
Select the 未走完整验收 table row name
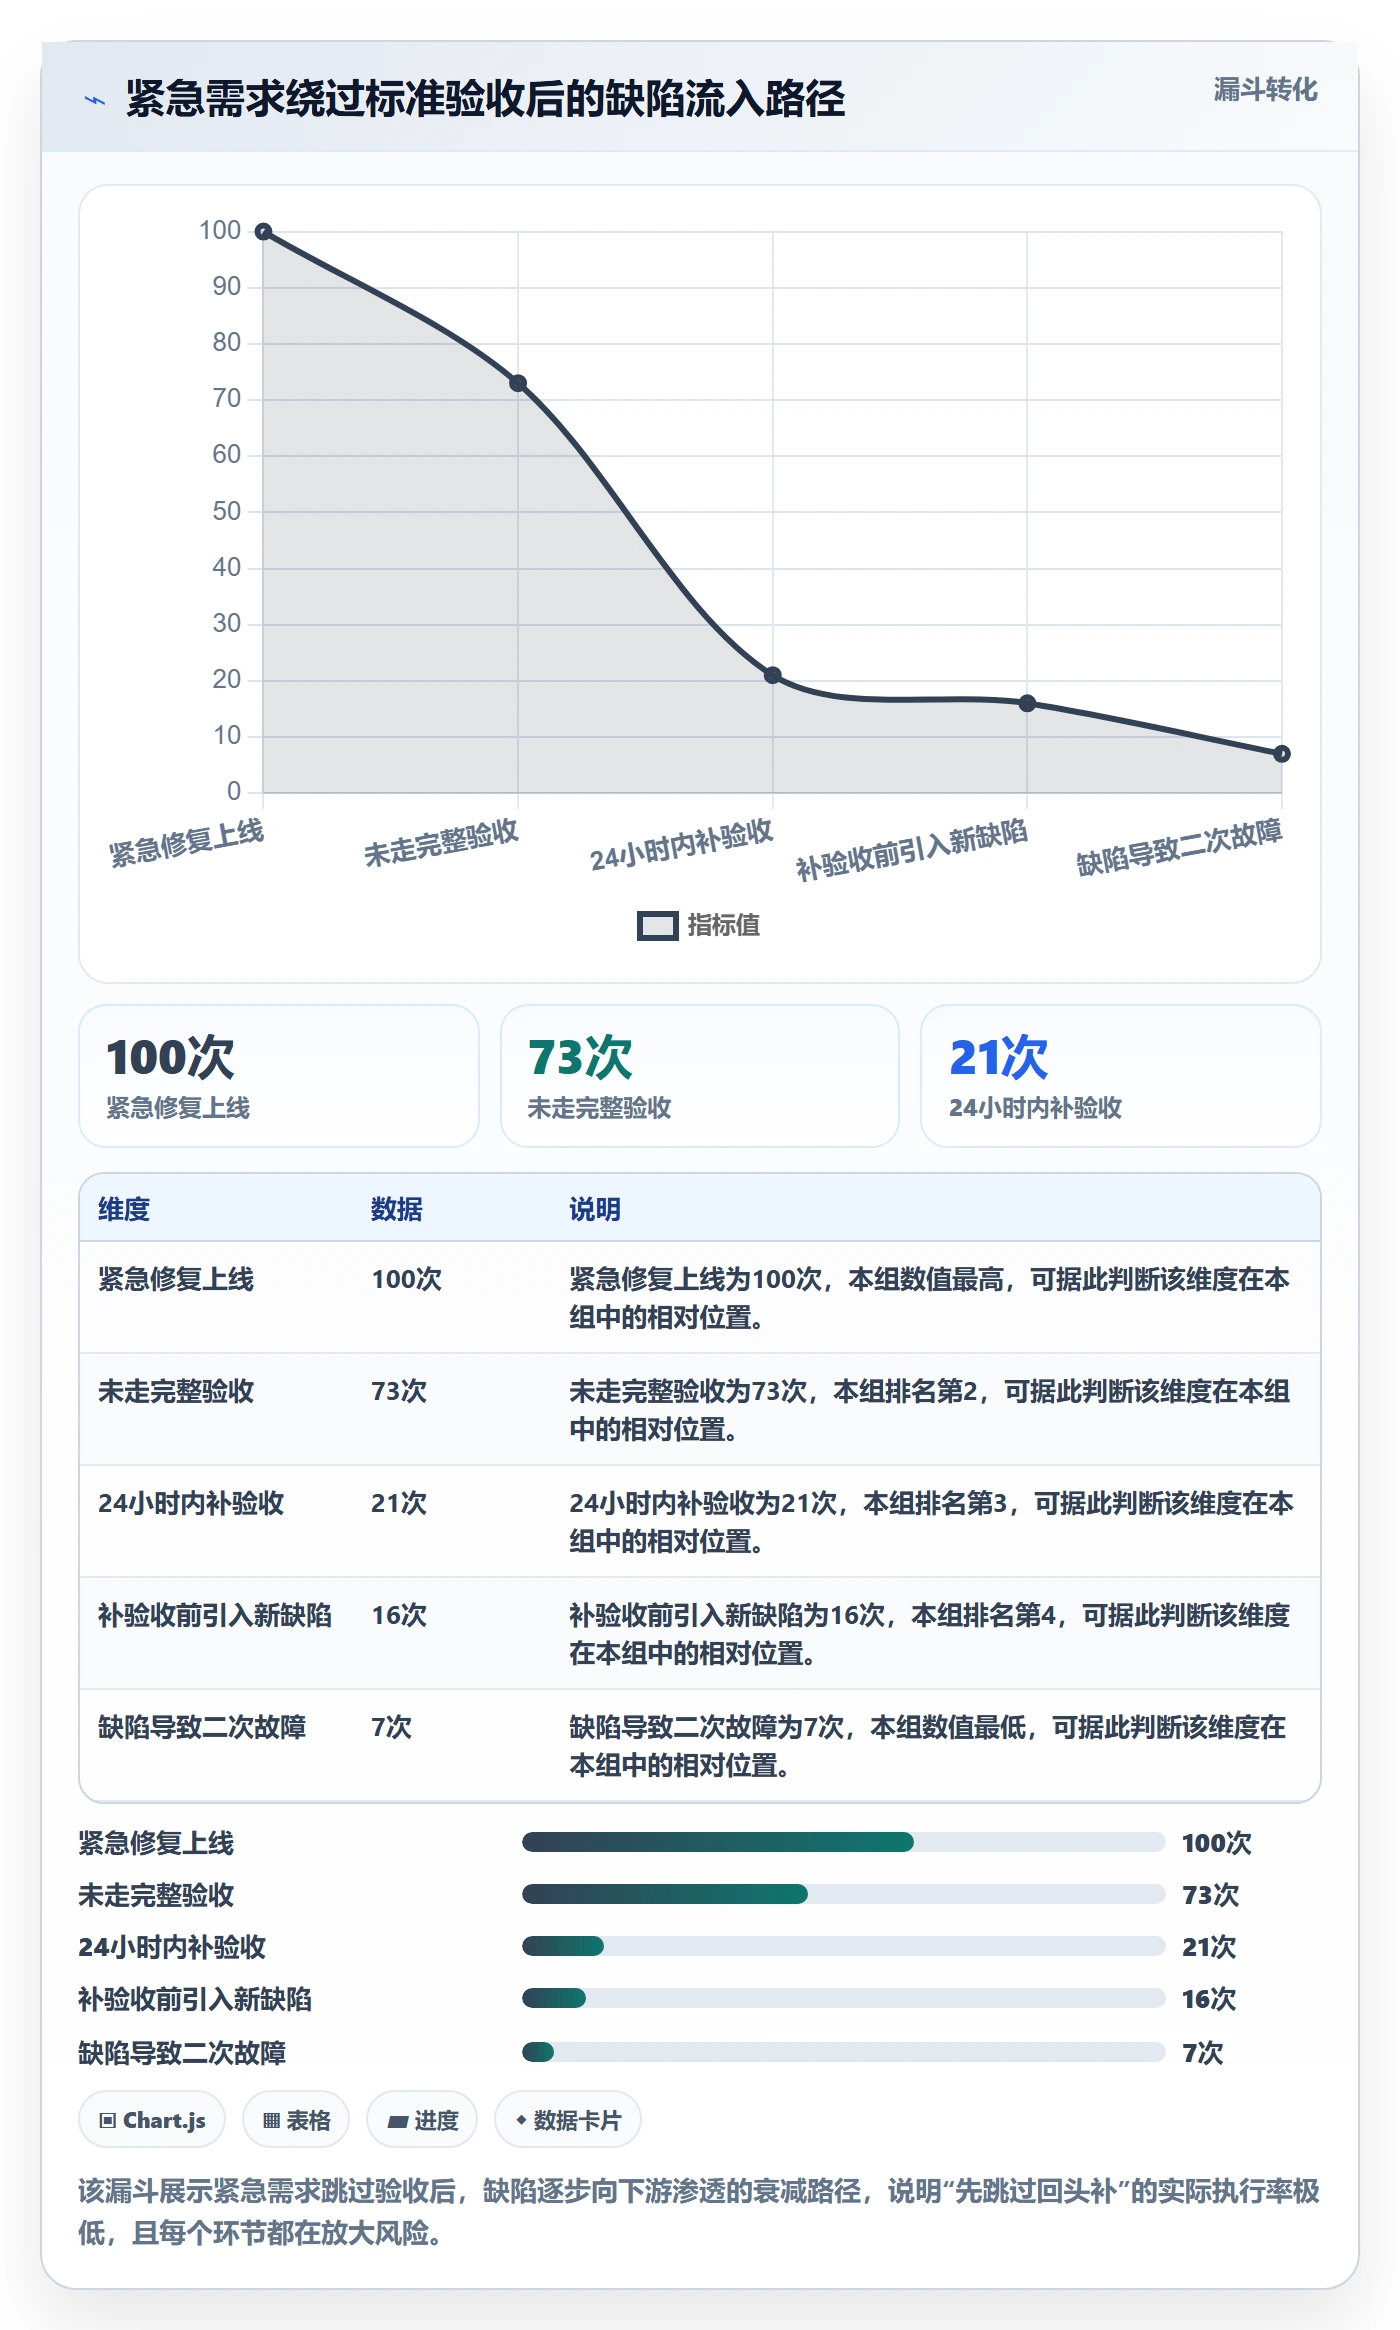tap(176, 1391)
